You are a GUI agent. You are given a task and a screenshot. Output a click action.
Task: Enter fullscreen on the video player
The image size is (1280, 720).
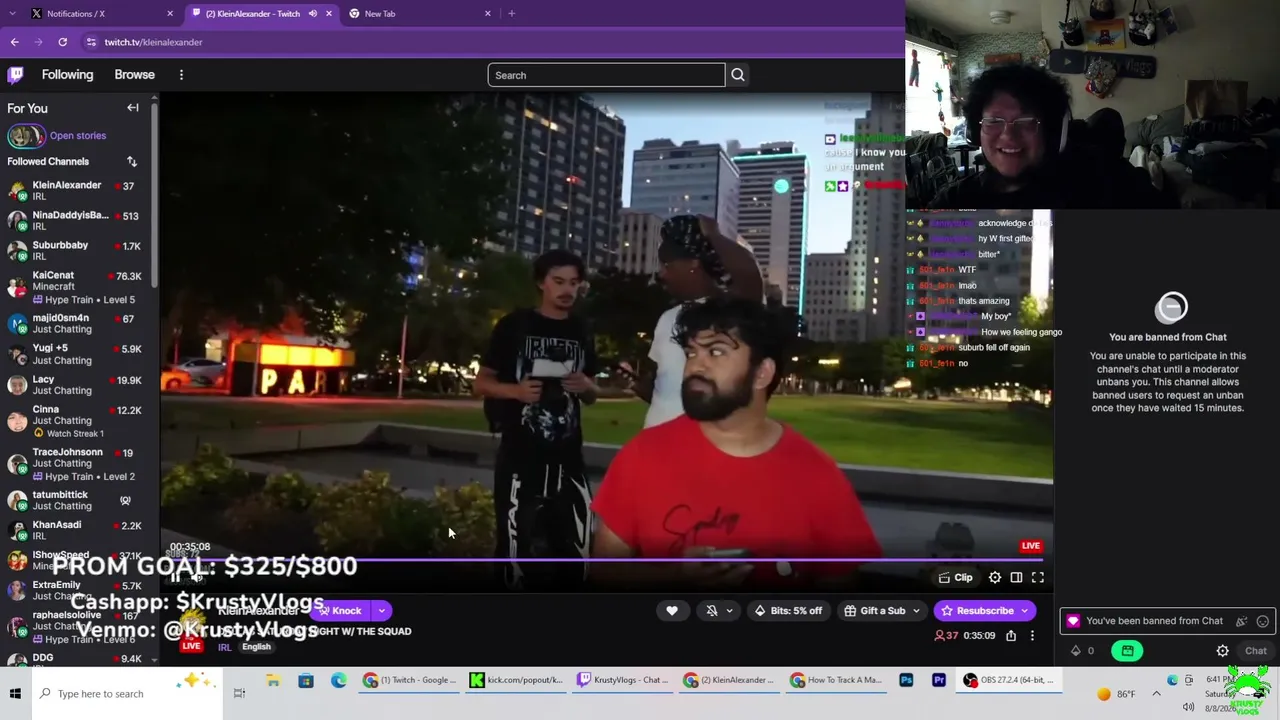coord(1038,577)
